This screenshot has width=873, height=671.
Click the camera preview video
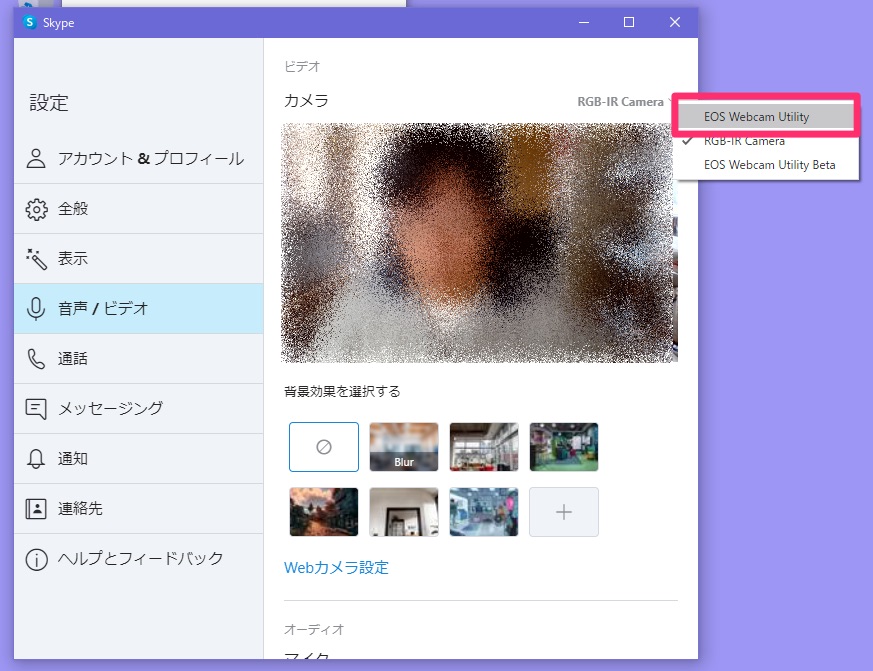point(479,243)
